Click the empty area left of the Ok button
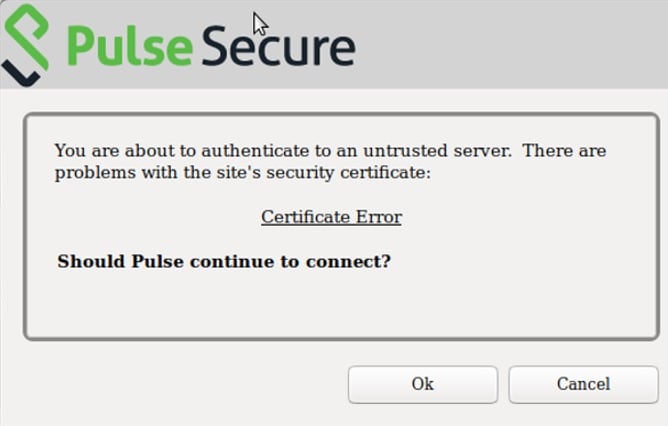Viewport: 668px width, 426px height. pyautogui.click(x=180, y=384)
